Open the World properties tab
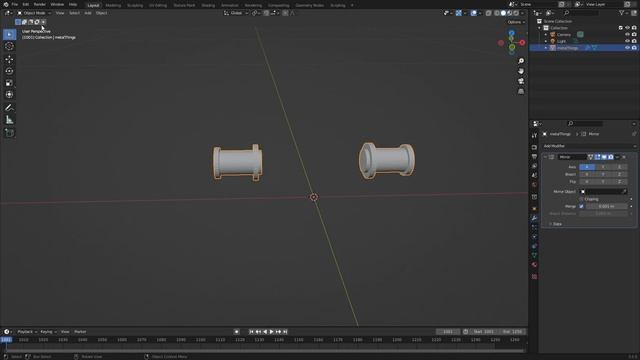Viewport: 640px width, 360px height. (534, 185)
